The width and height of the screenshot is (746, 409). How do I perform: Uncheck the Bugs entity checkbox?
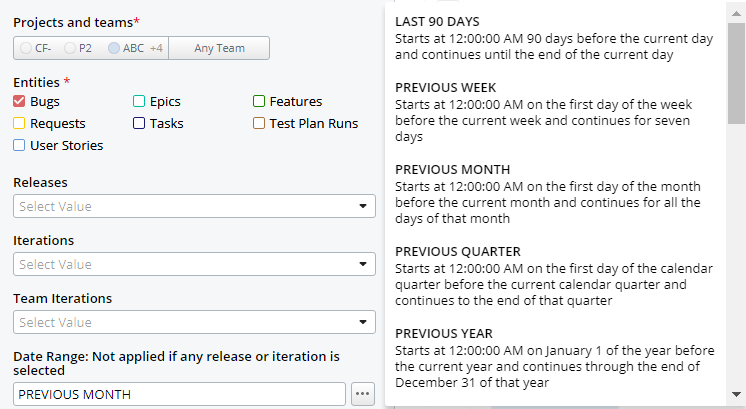(x=19, y=102)
